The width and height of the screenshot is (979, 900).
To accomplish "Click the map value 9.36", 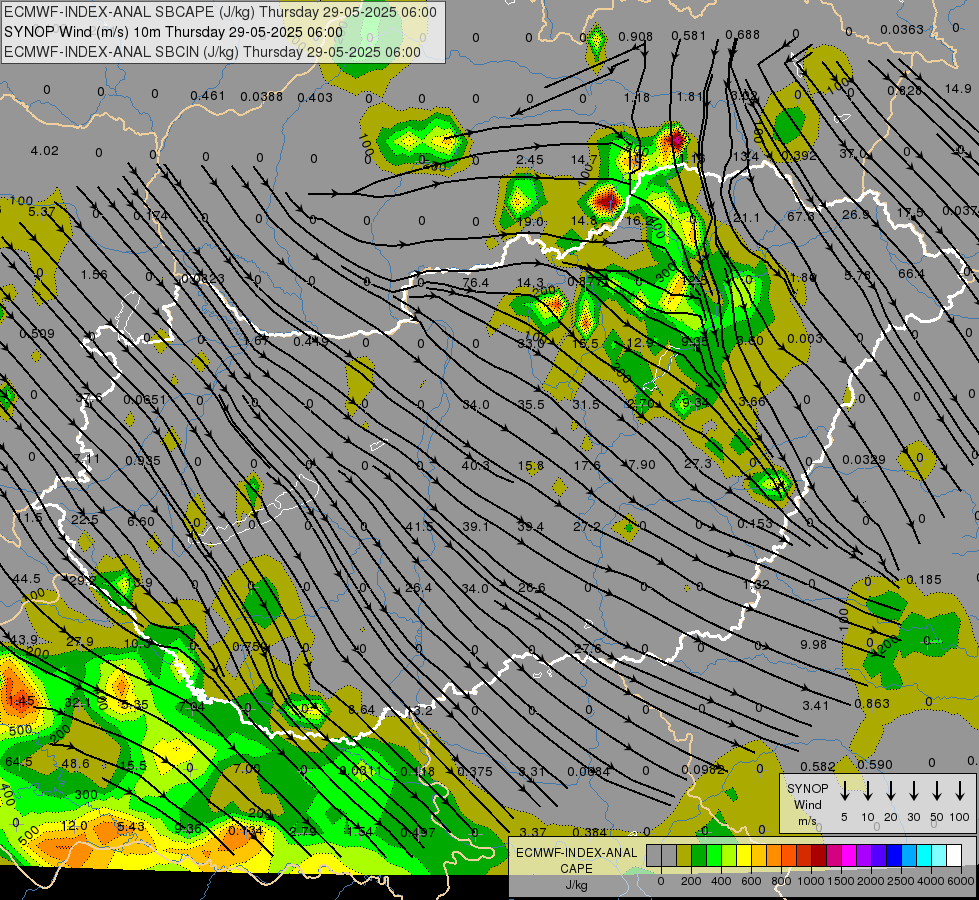I will (187, 829).
